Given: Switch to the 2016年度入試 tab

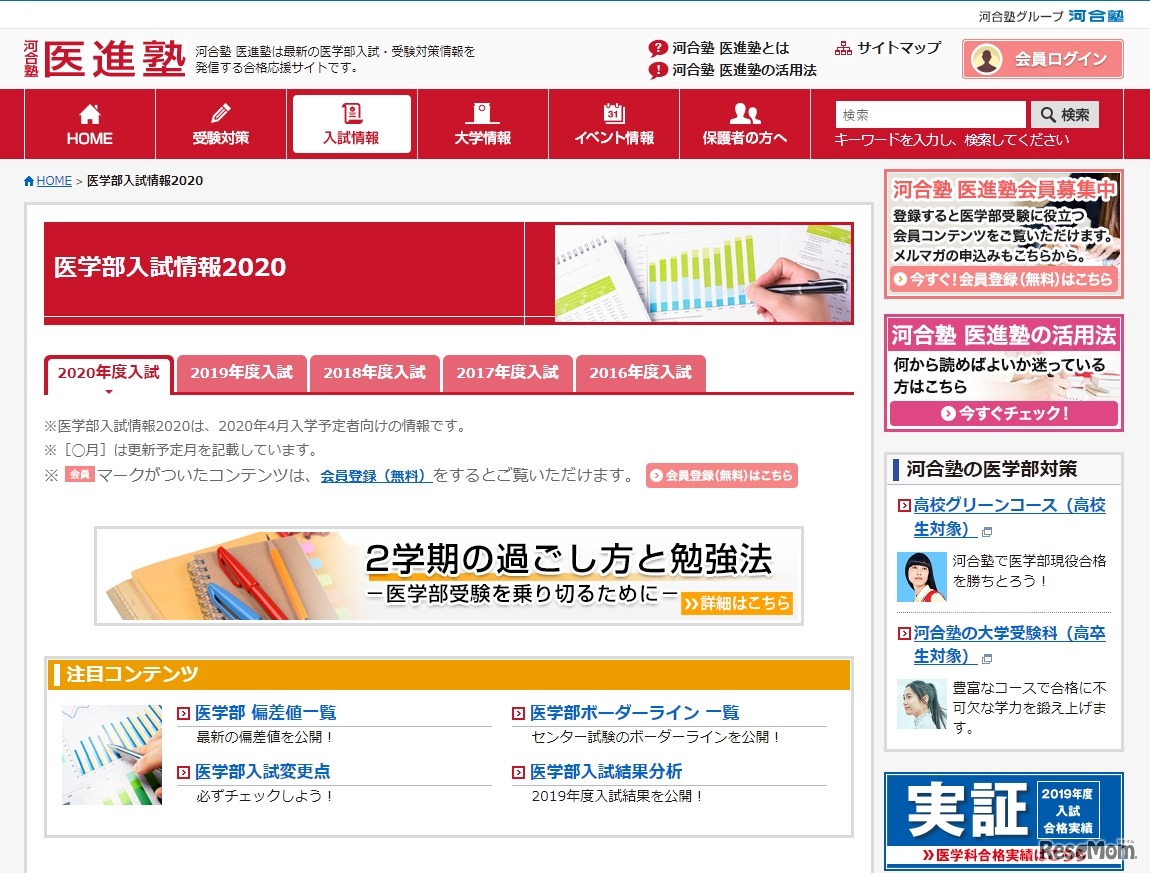Looking at the screenshot, I should coord(639,372).
